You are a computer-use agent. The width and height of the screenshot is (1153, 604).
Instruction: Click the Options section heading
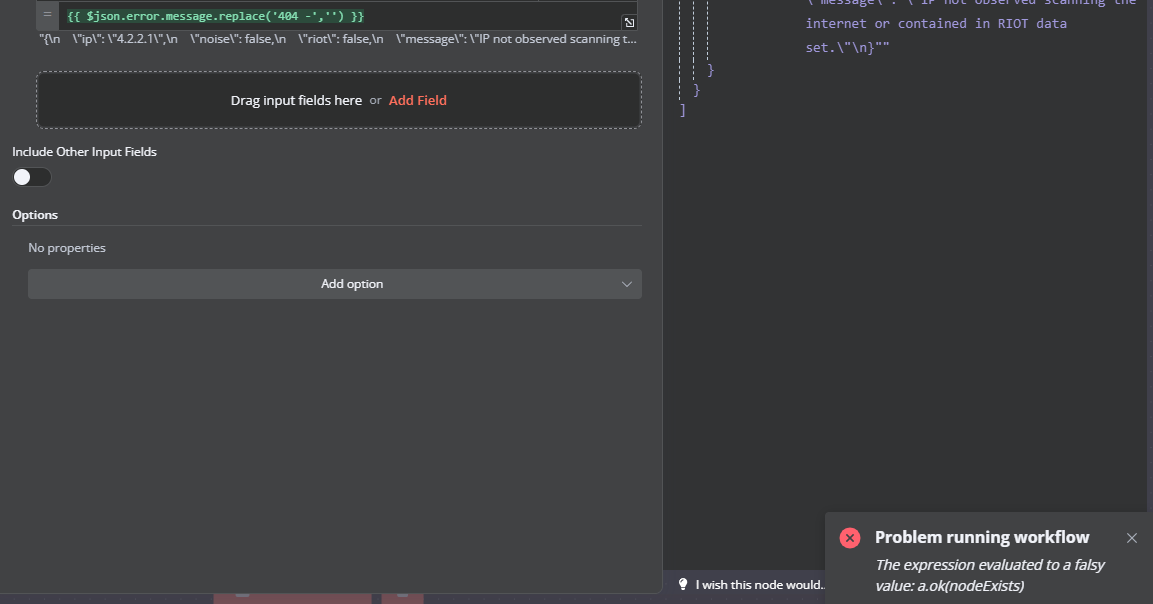point(35,215)
